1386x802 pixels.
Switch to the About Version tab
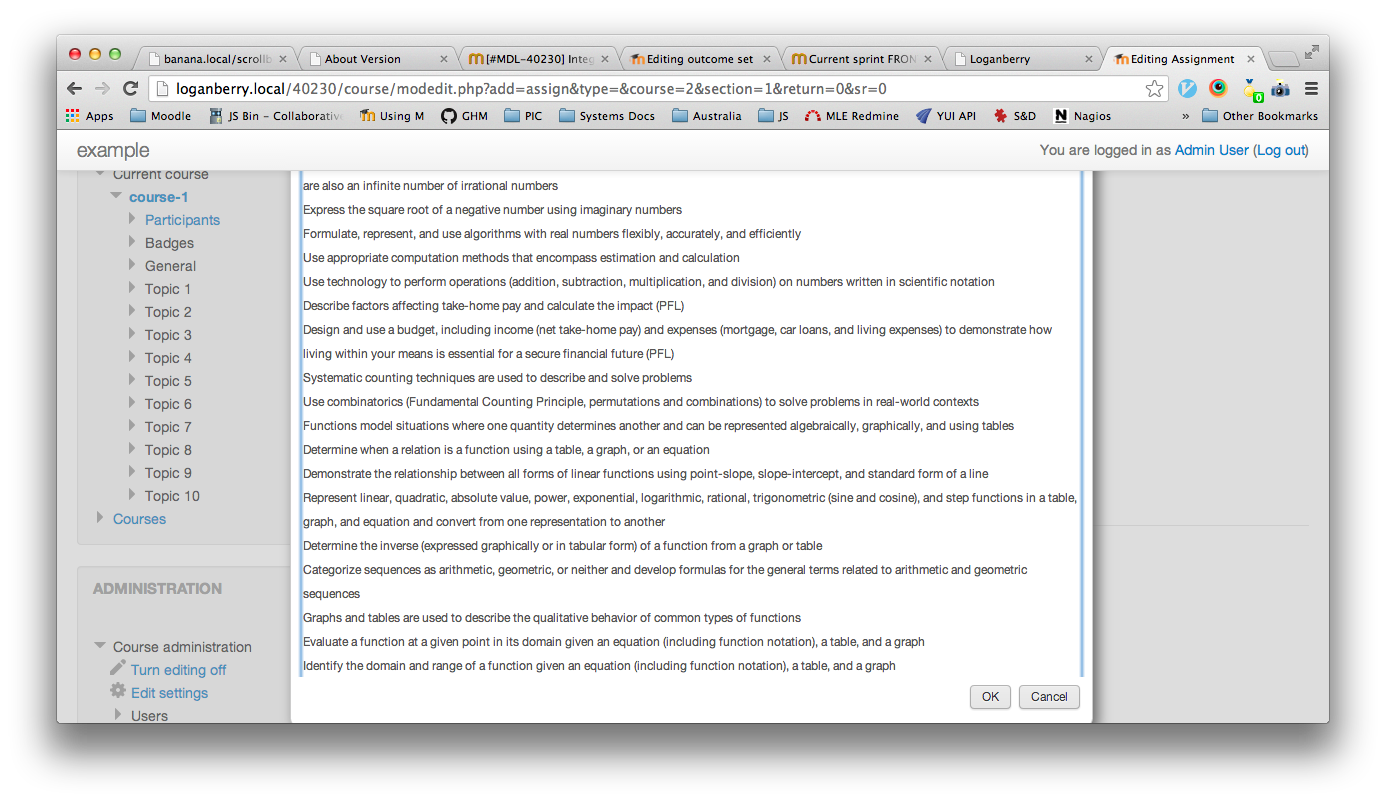click(x=376, y=59)
